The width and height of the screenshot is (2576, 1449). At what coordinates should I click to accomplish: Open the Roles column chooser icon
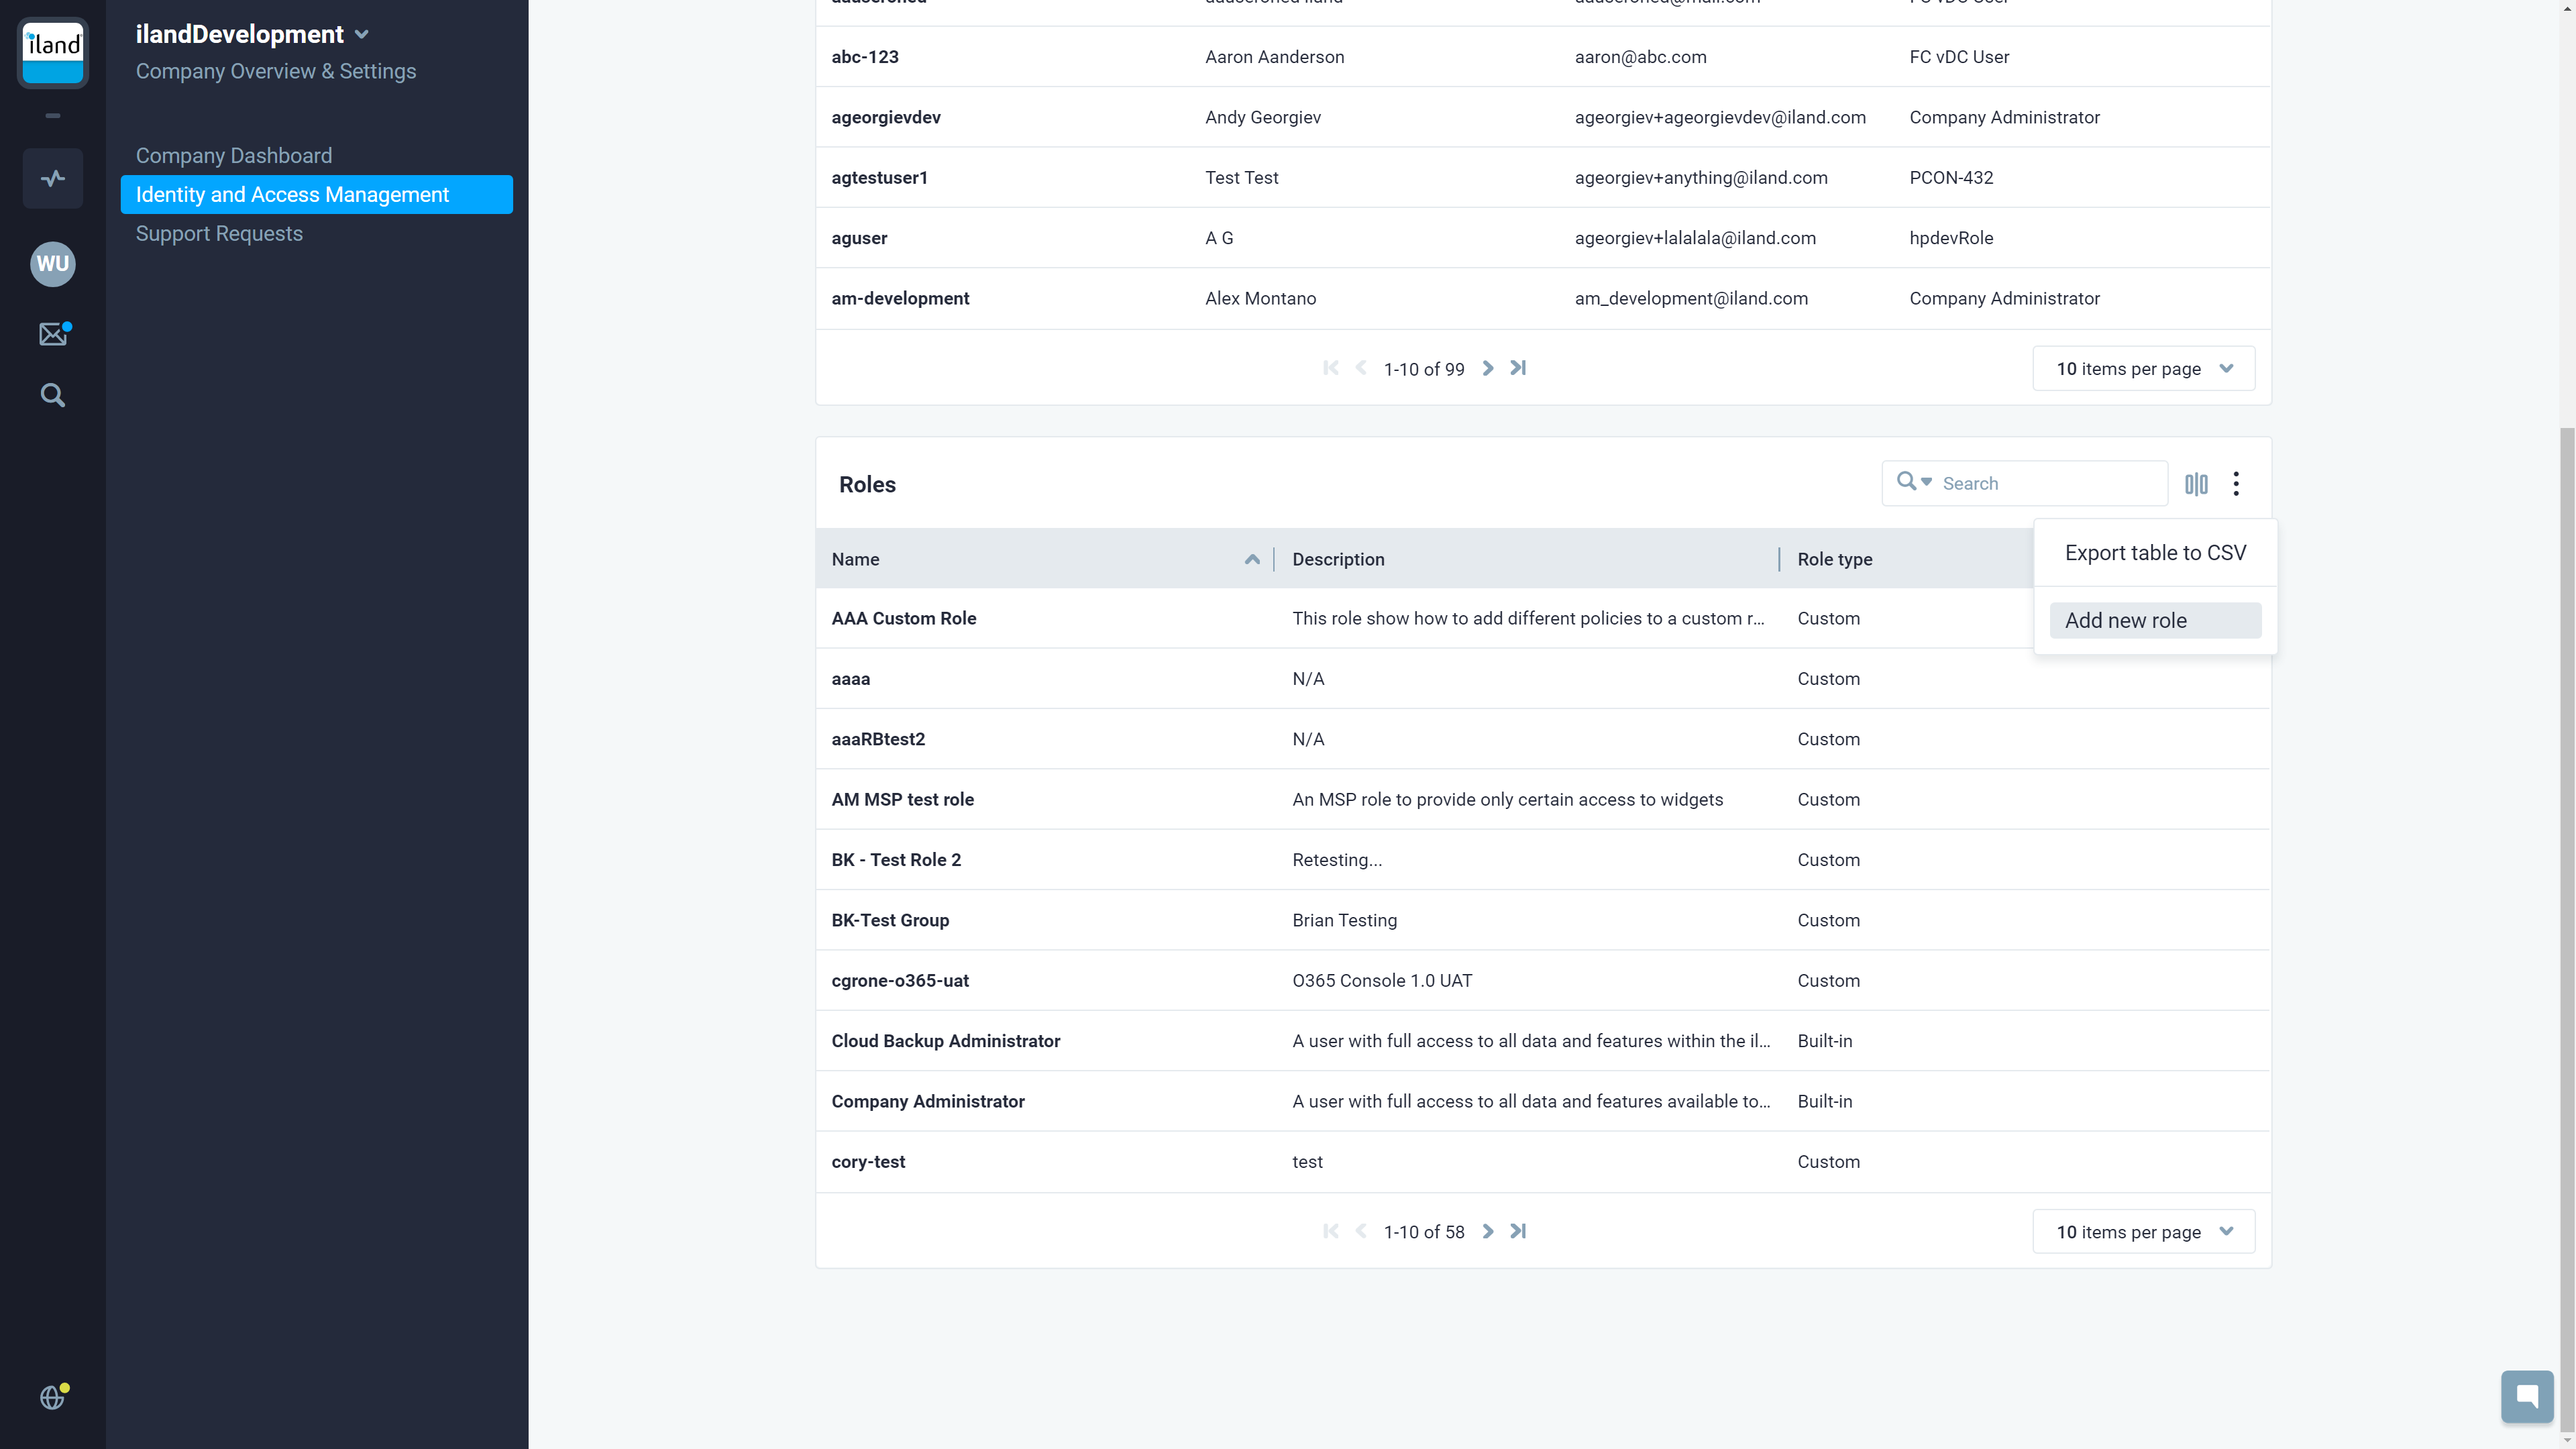(2196, 484)
